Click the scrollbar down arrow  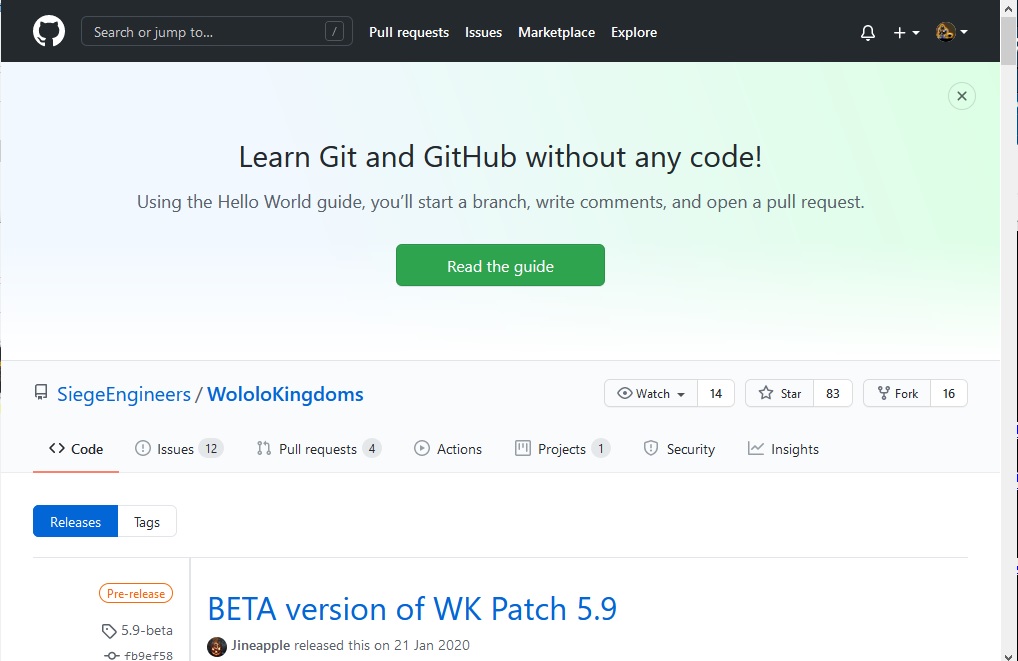(x=1008, y=655)
